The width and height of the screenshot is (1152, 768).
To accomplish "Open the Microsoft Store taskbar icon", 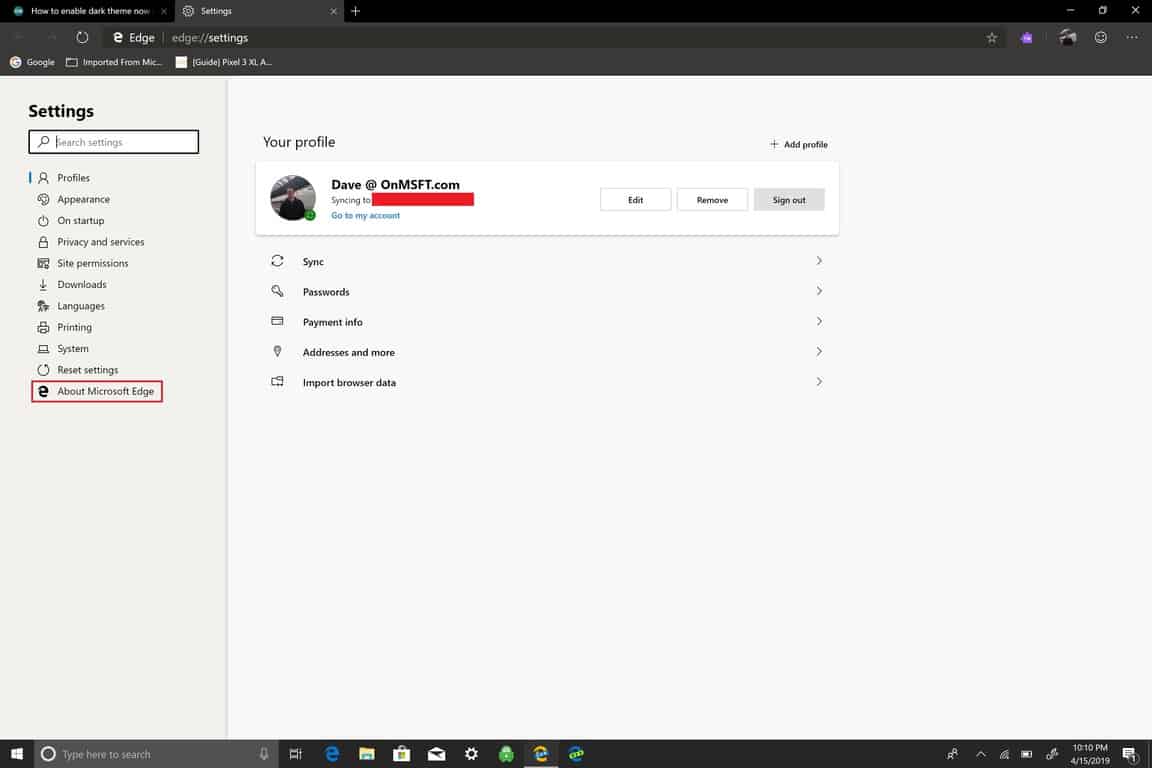I will (401, 754).
